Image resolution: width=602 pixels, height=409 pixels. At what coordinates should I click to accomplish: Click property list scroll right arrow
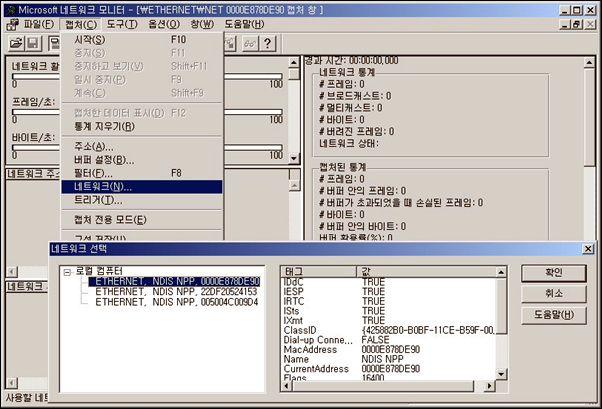pyautogui.click(x=489, y=386)
